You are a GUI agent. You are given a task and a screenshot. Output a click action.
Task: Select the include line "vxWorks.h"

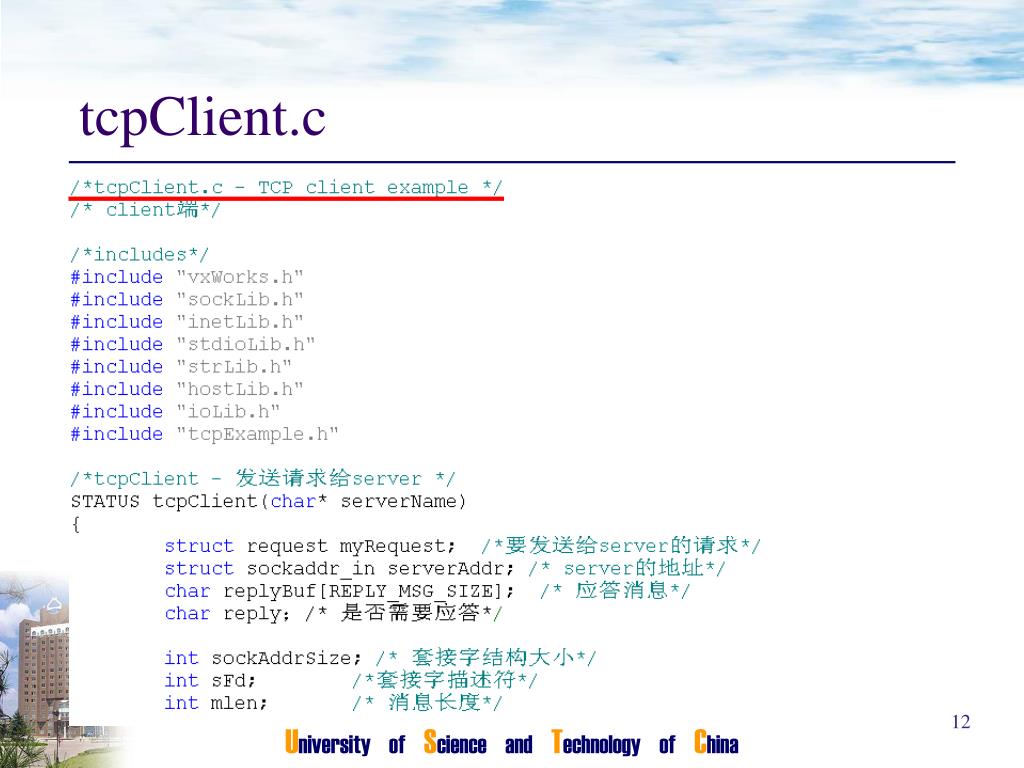[187, 277]
